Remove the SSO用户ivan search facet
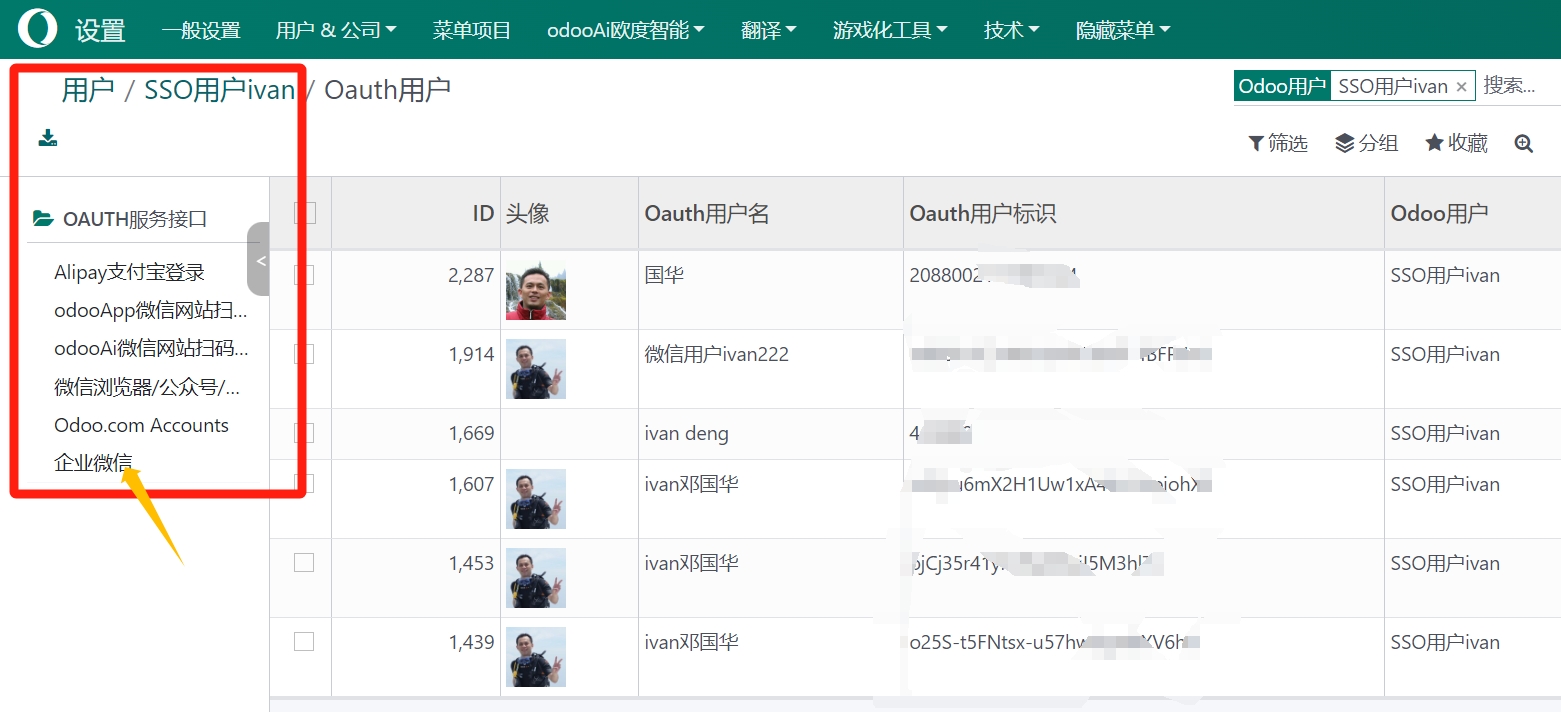This screenshot has height=712, width=1561. tap(1461, 87)
